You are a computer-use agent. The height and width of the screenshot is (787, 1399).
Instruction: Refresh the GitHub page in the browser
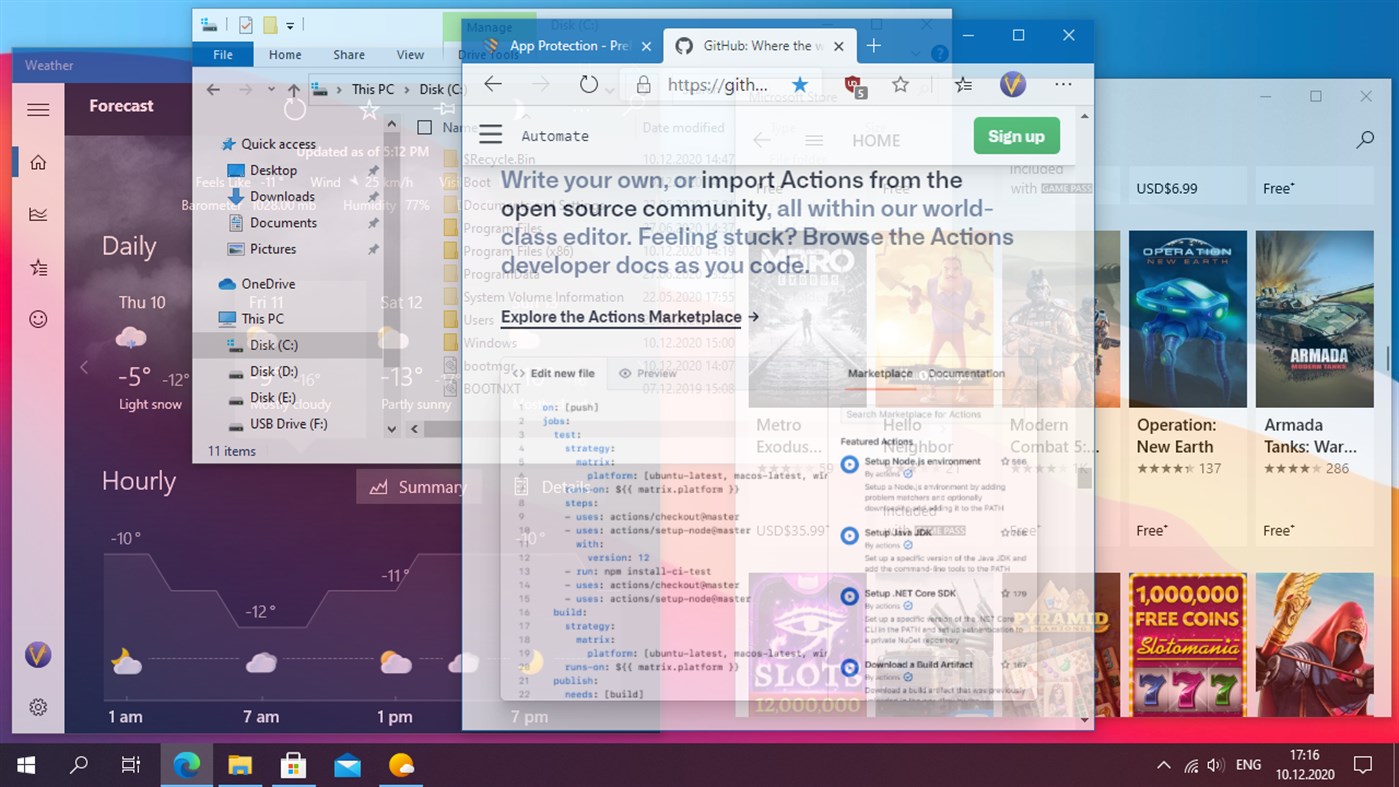(590, 84)
